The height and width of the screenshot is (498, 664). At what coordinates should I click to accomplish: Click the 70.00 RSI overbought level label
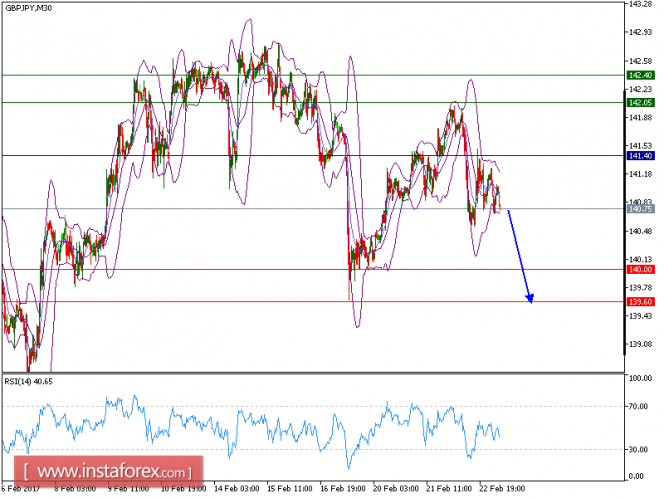(639, 408)
